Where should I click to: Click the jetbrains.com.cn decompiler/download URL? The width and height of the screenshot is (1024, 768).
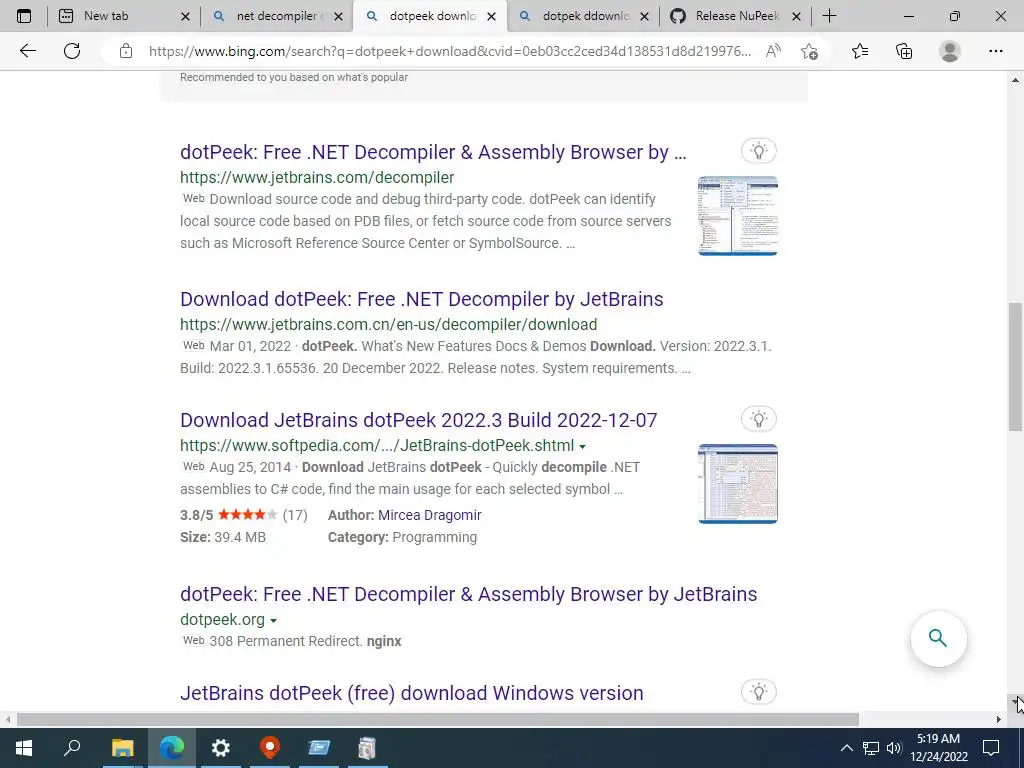pyautogui.click(x=389, y=324)
